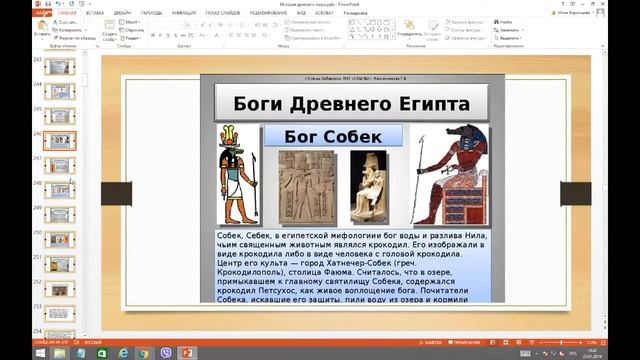Select slide thumbnail 250
640x360 pixels.
[x=60, y=240]
